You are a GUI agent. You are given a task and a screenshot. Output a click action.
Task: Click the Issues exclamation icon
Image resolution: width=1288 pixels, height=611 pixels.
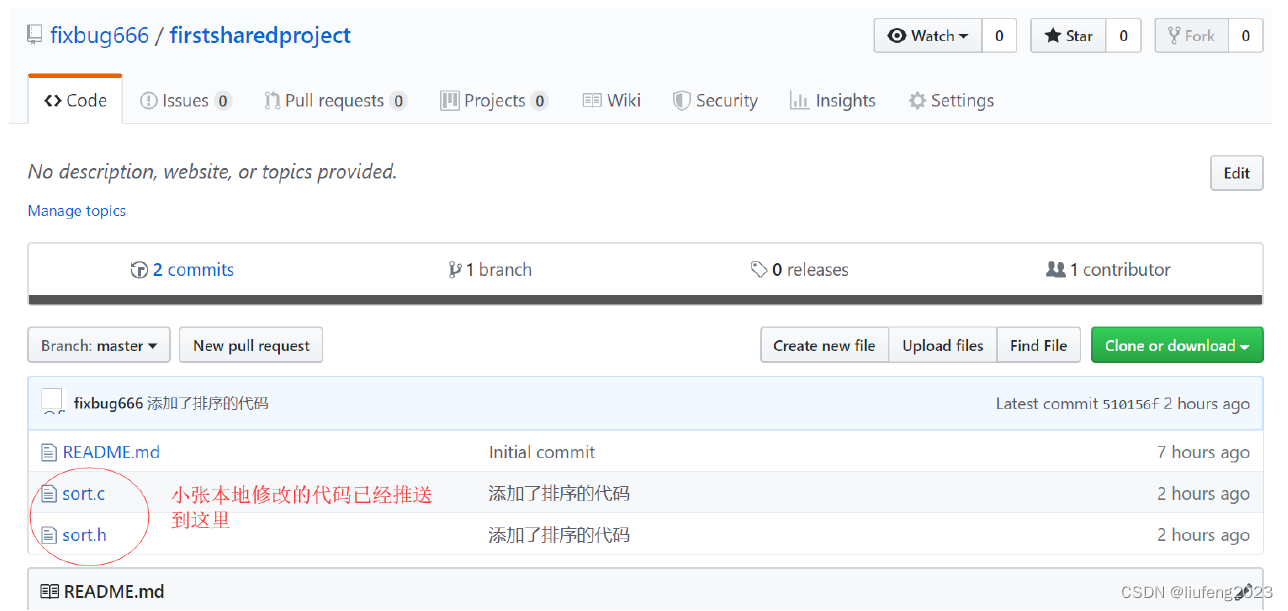point(149,100)
